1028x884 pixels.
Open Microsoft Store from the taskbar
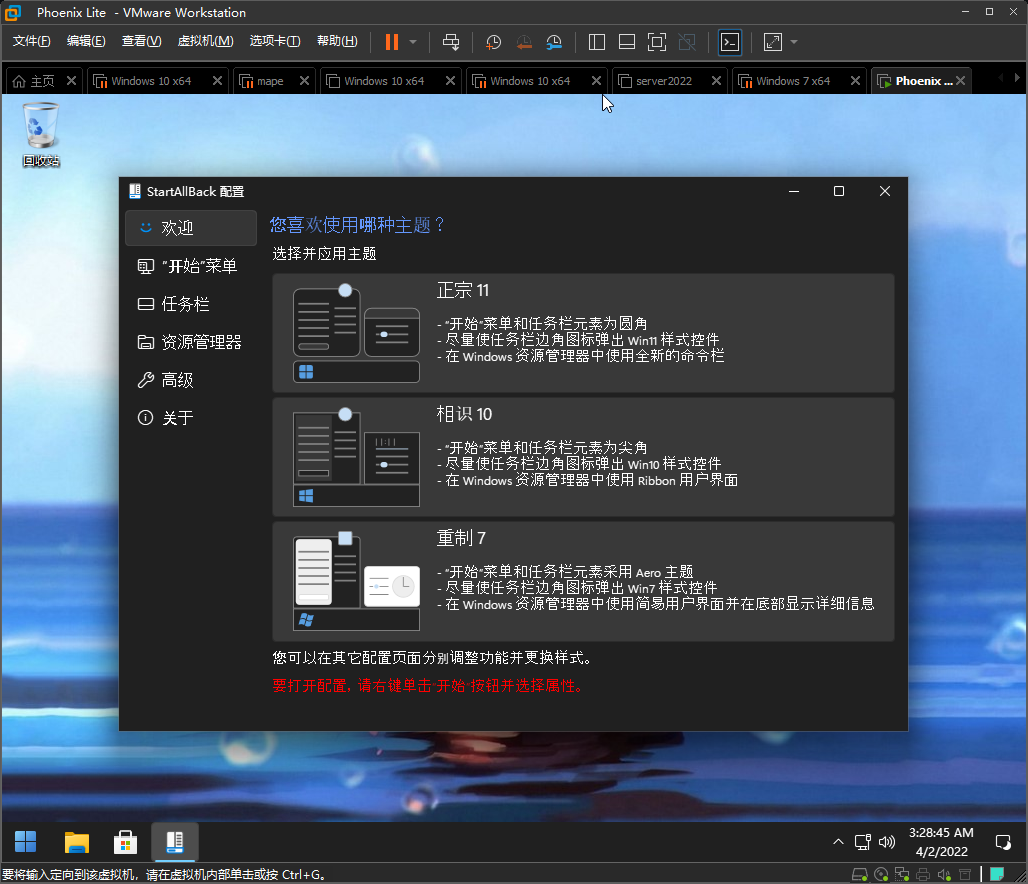point(125,842)
